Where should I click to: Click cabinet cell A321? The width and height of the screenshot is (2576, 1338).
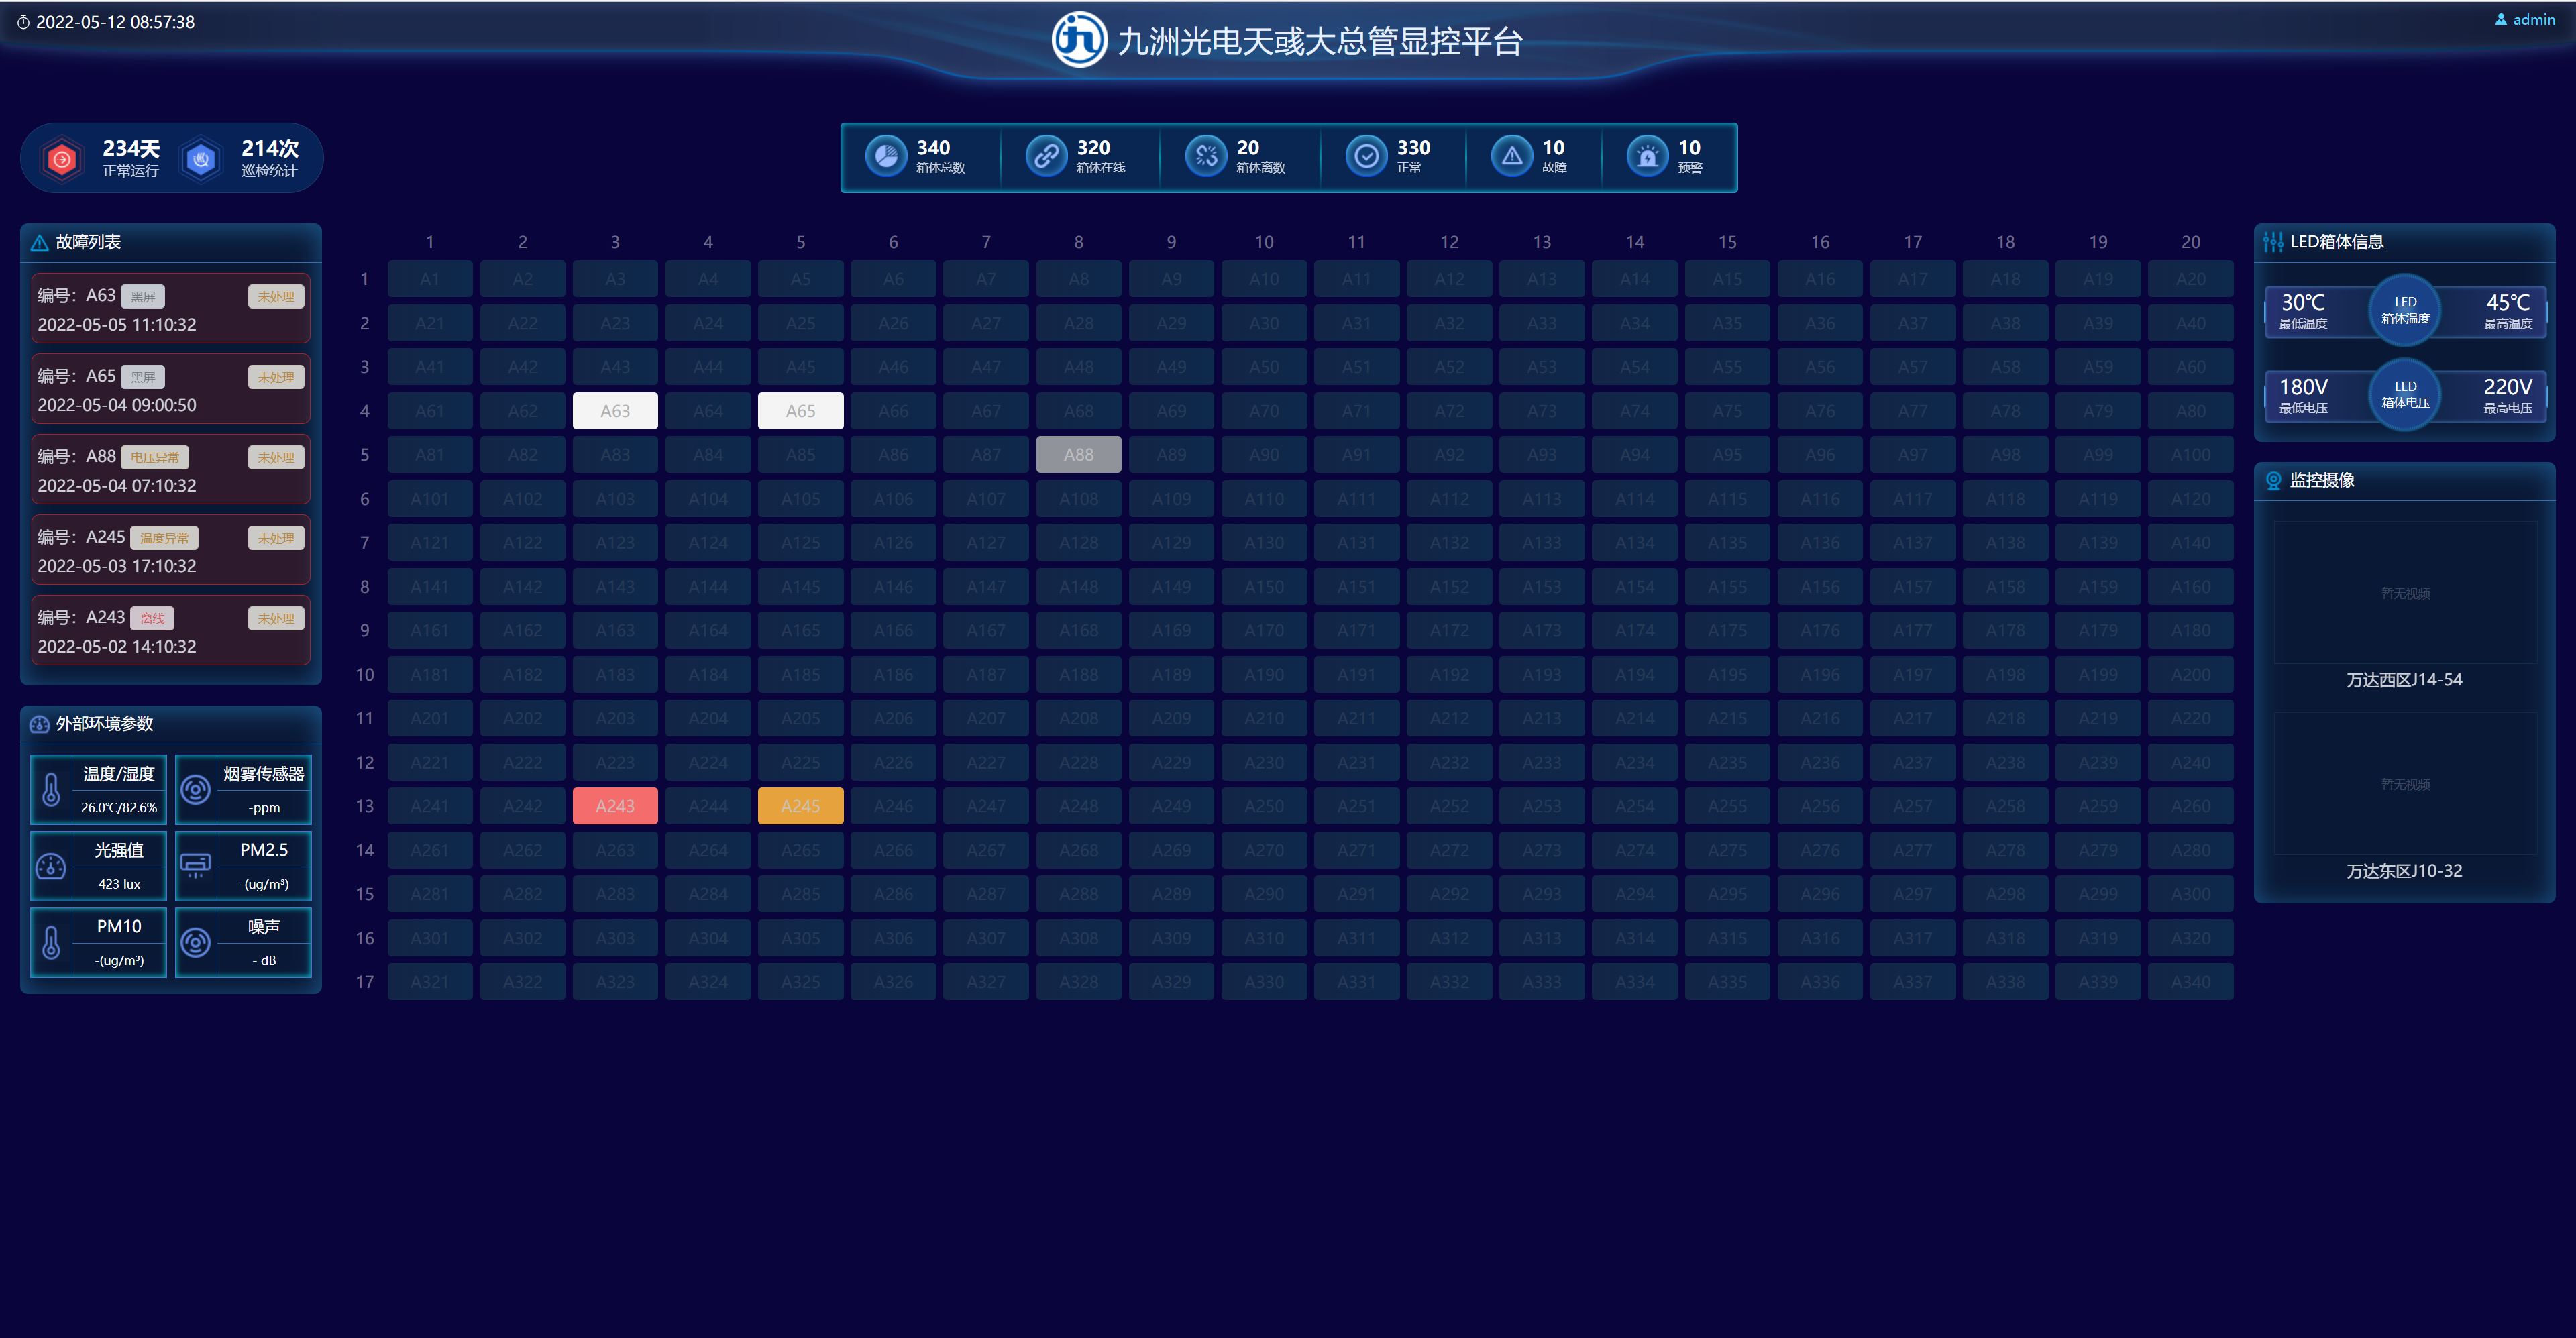[430, 982]
